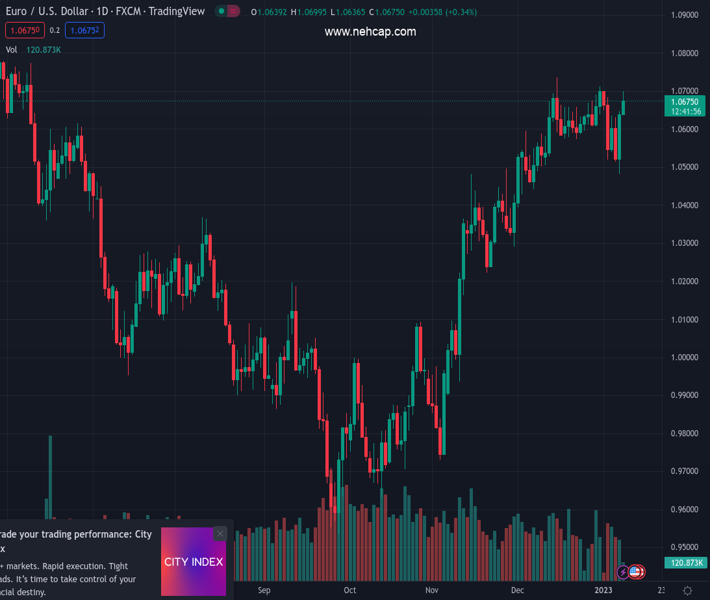Close the City Index ad popup

coord(220,534)
